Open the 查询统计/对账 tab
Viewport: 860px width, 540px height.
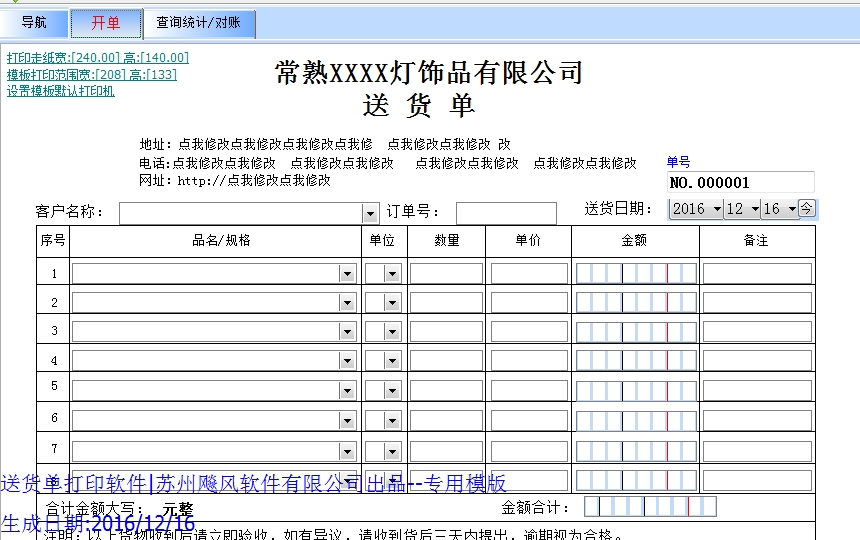click(198, 23)
